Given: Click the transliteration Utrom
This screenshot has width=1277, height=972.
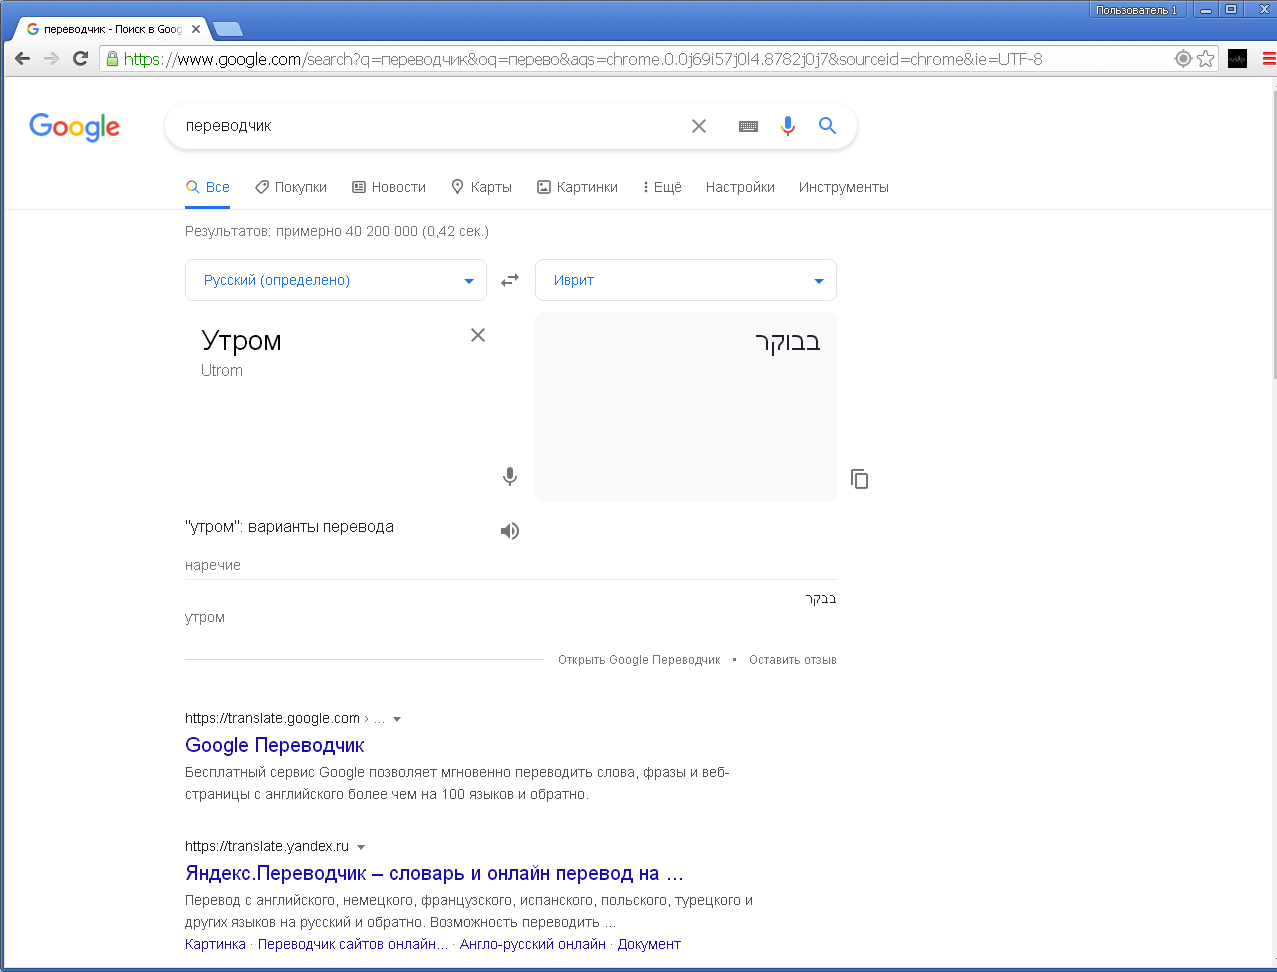Looking at the screenshot, I should (x=222, y=370).
